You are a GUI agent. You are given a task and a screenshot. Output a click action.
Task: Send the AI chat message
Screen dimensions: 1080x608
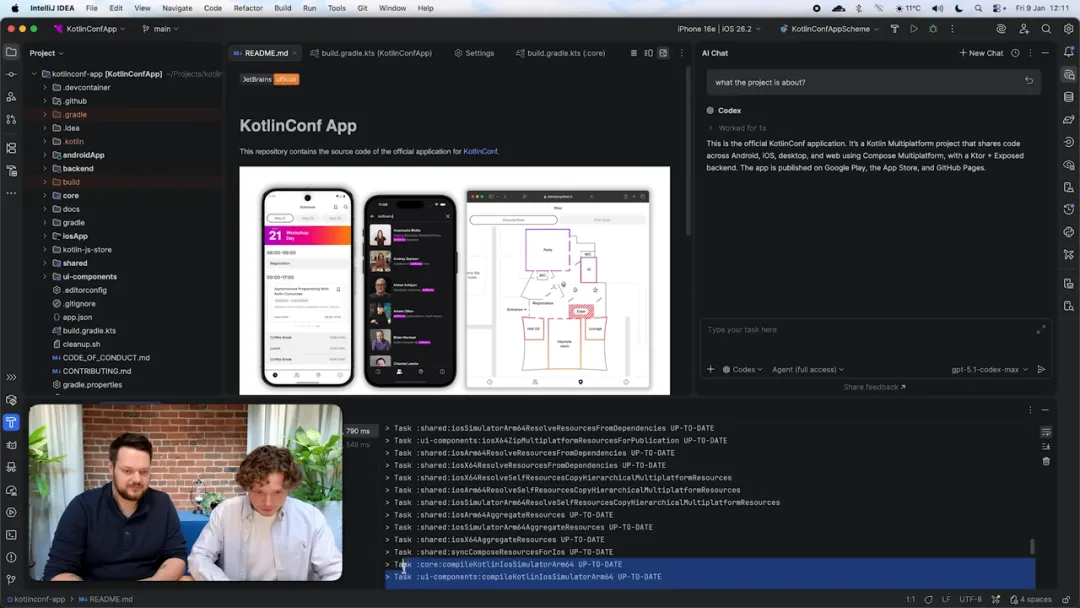point(1041,370)
